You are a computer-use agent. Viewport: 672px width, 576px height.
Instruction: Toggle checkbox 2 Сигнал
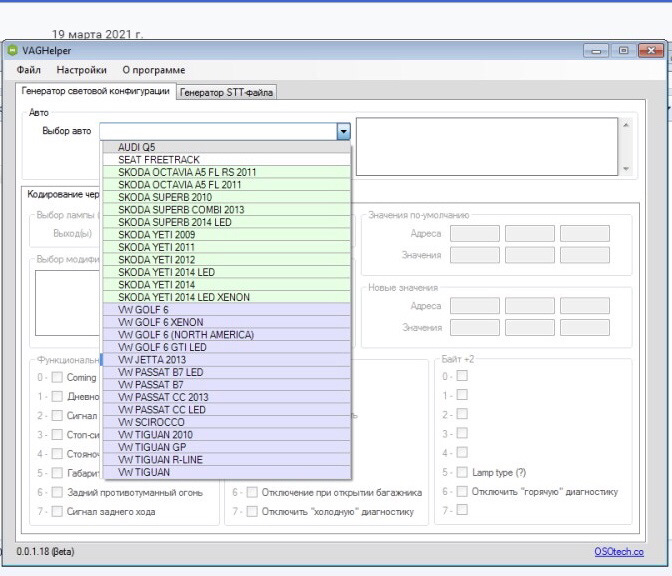(x=57, y=415)
